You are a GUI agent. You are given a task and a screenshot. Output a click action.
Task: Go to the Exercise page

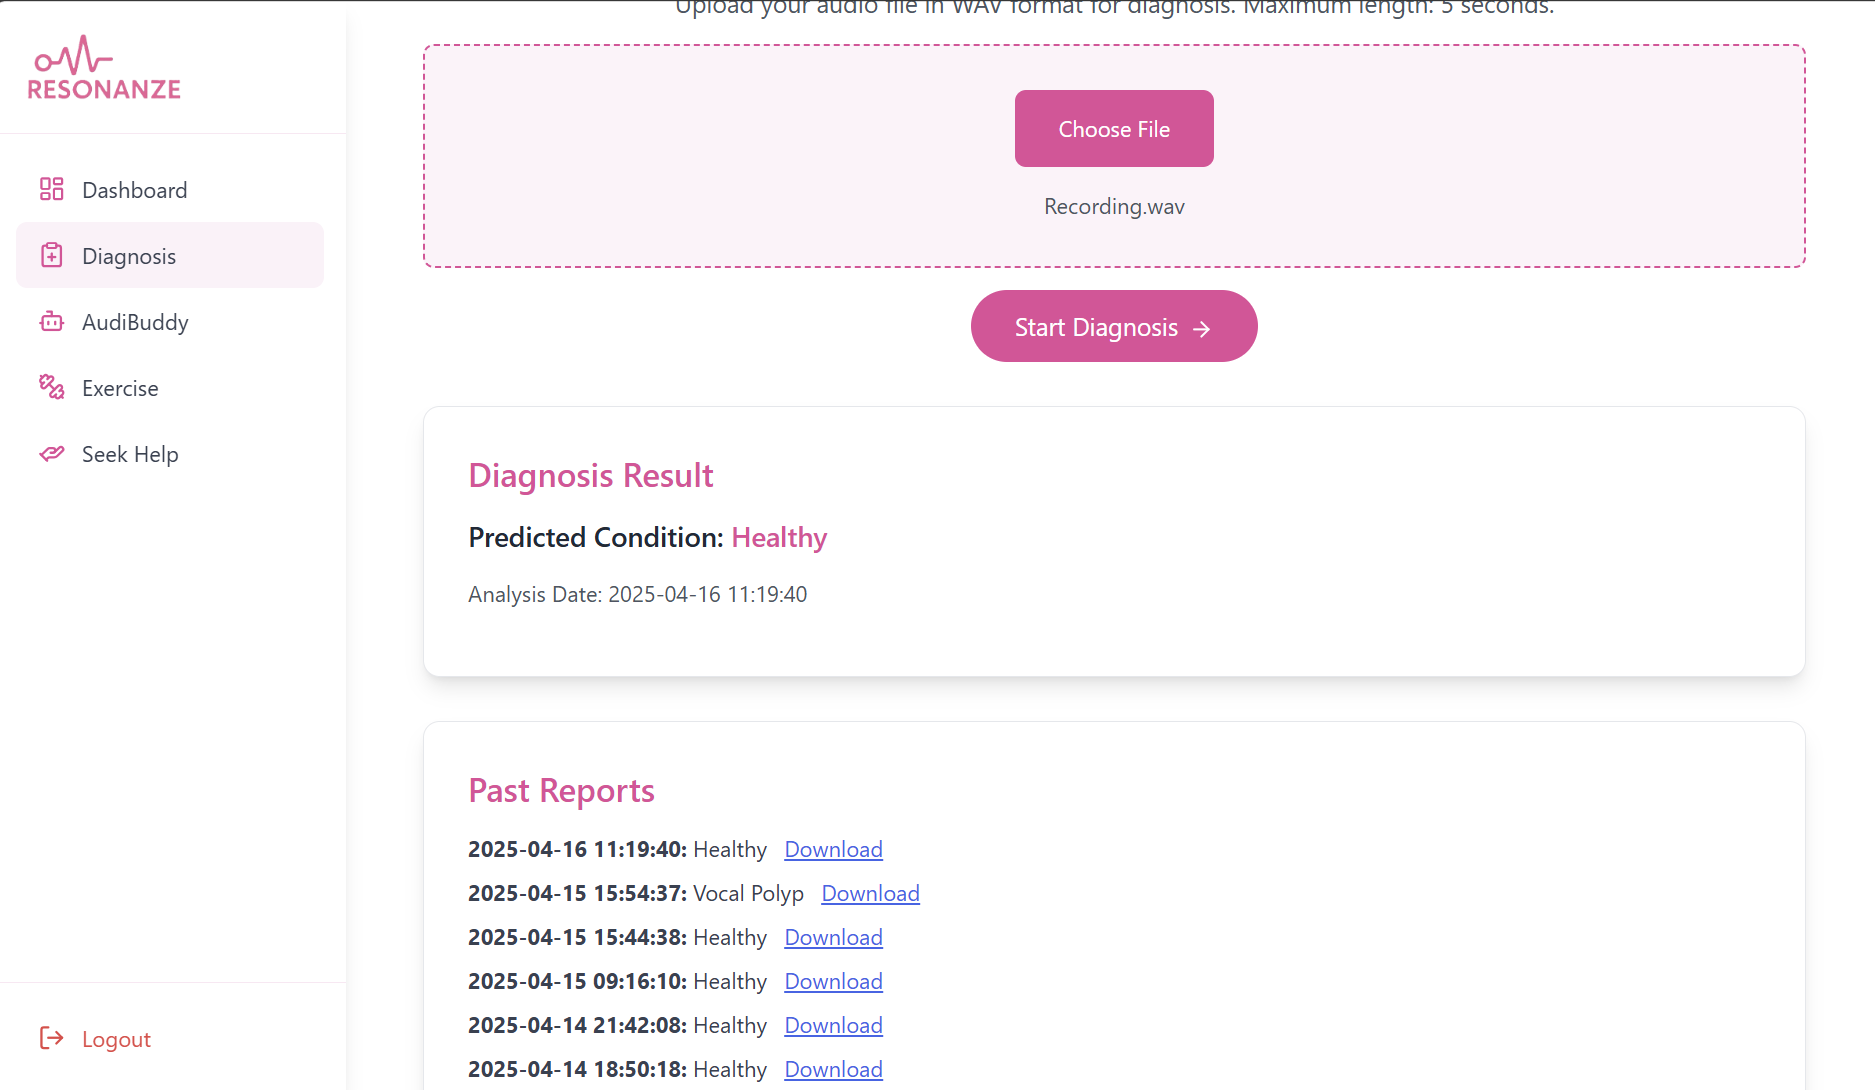[170, 388]
